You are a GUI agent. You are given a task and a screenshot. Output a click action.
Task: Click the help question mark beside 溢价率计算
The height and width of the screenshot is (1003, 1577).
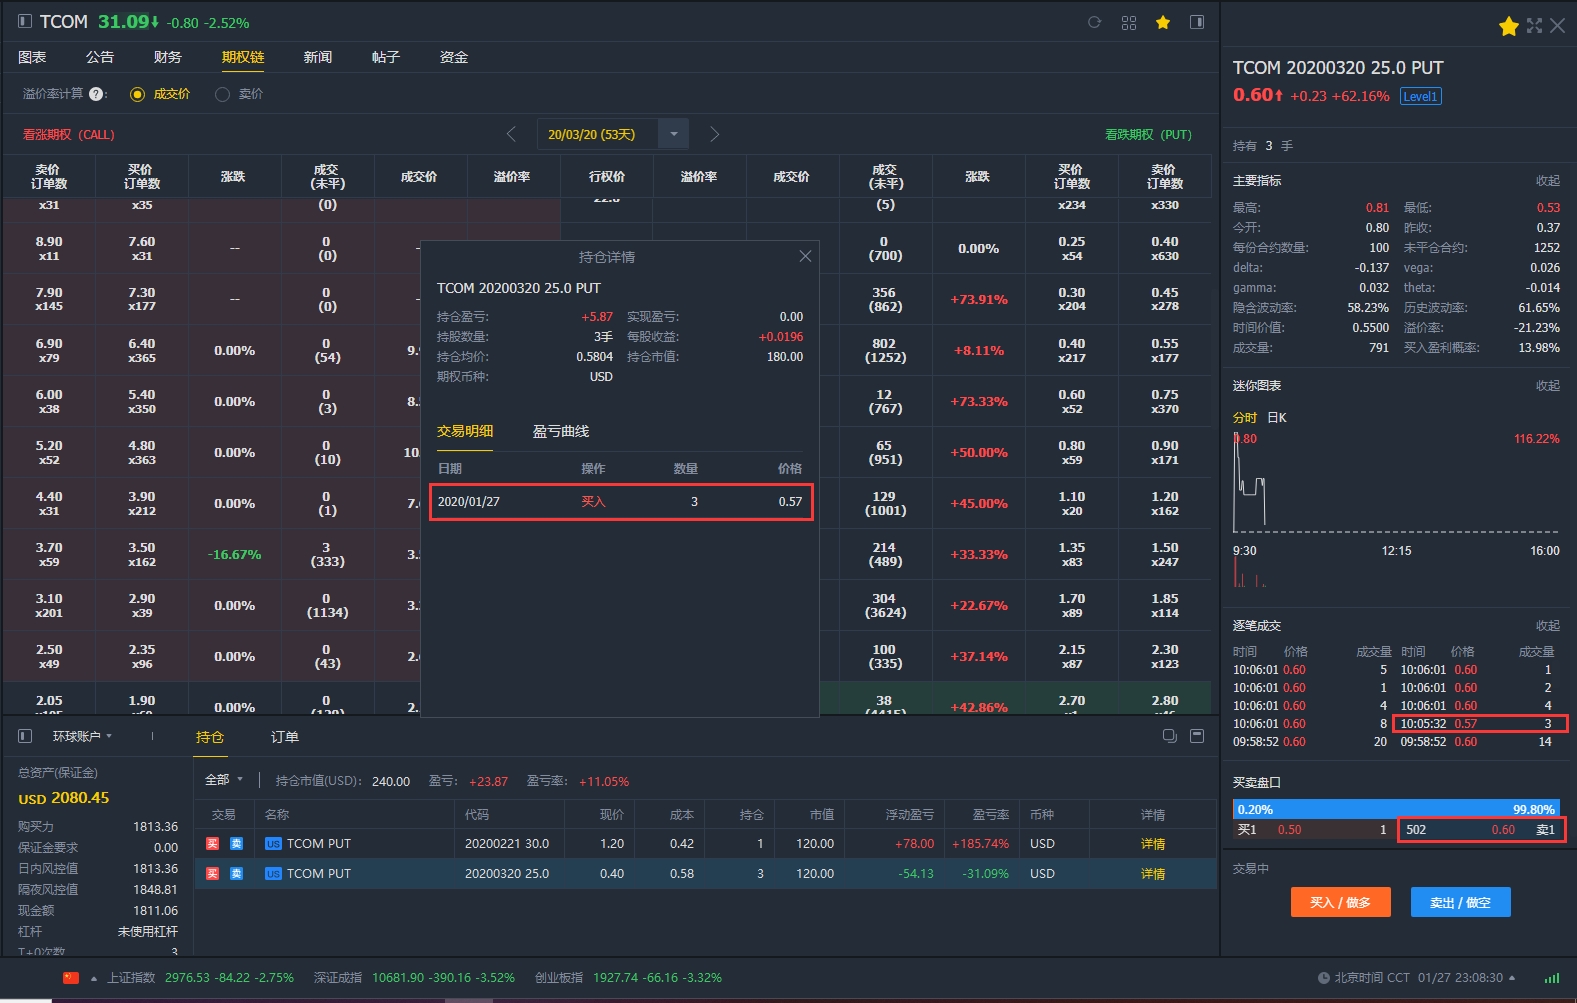pyautogui.click(x=96, y=94)
